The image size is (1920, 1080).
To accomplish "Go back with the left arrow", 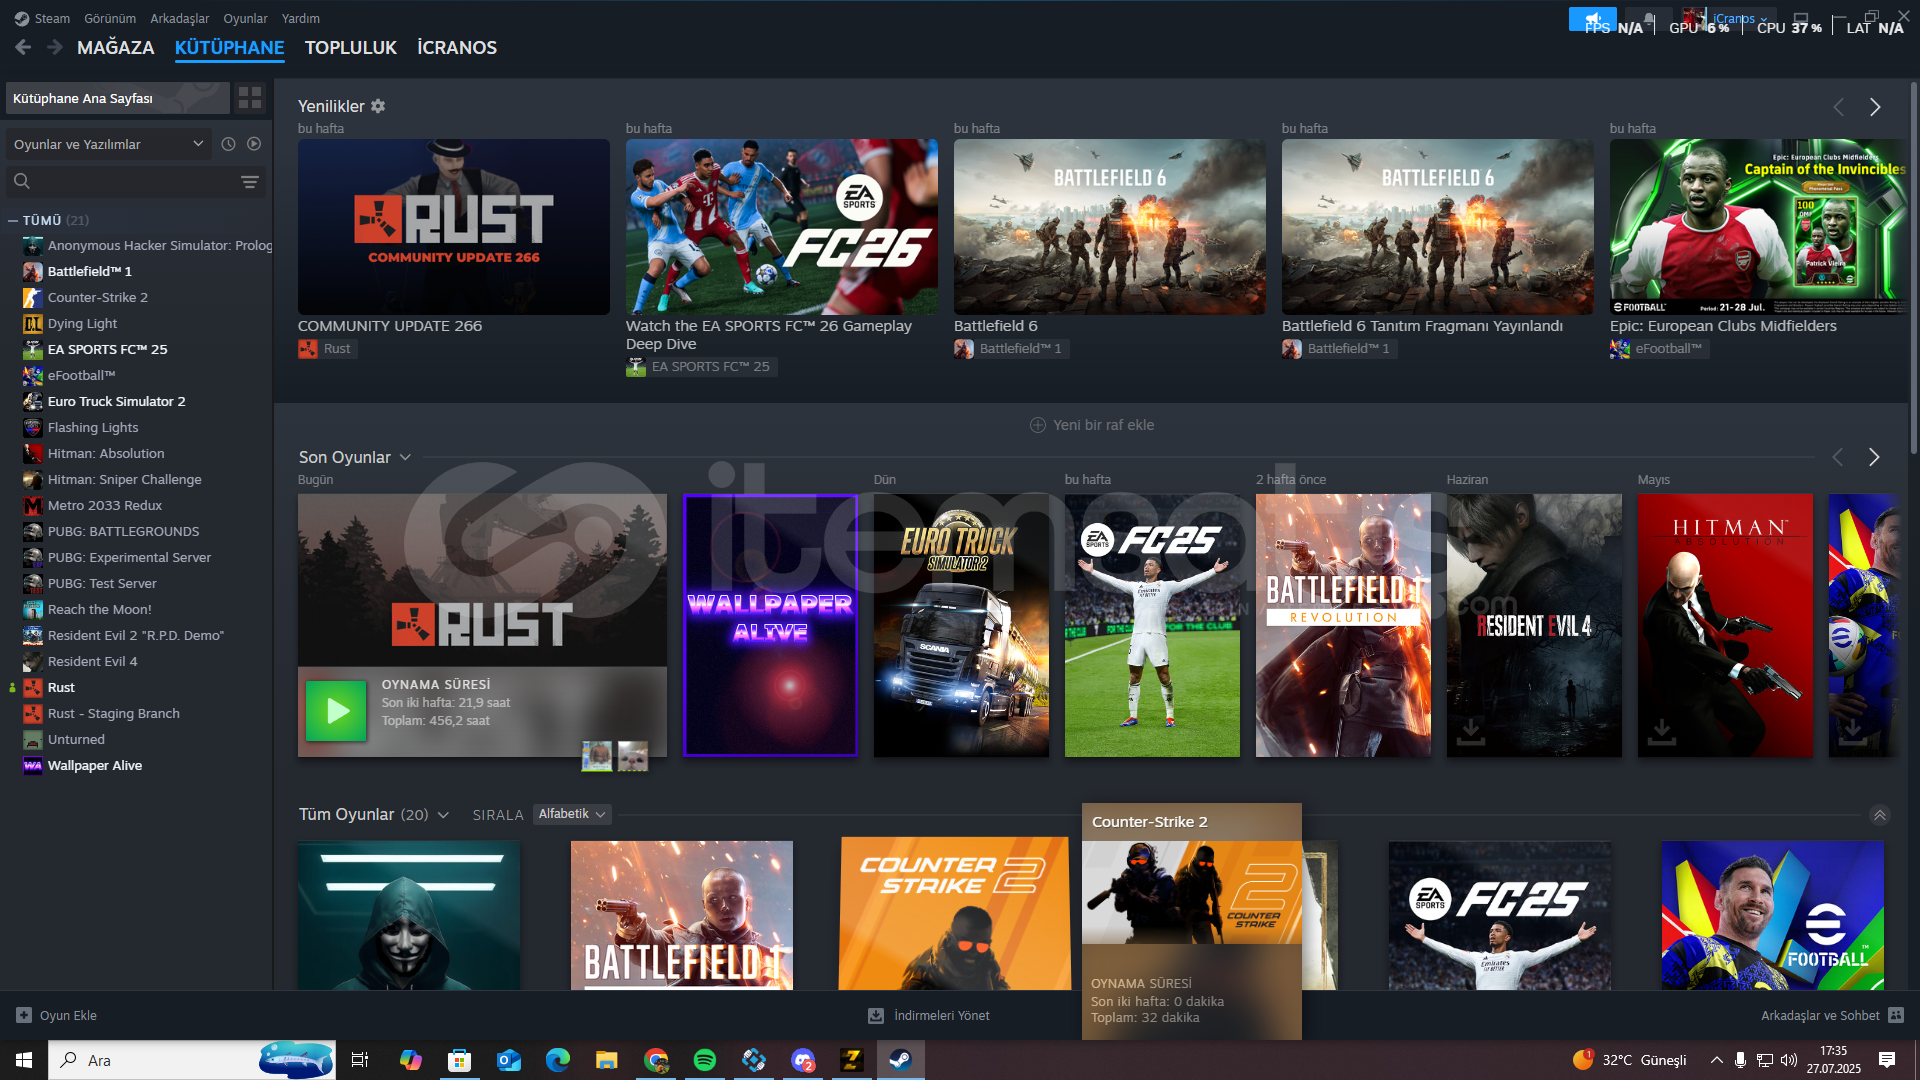I will [x=23, y=47].
